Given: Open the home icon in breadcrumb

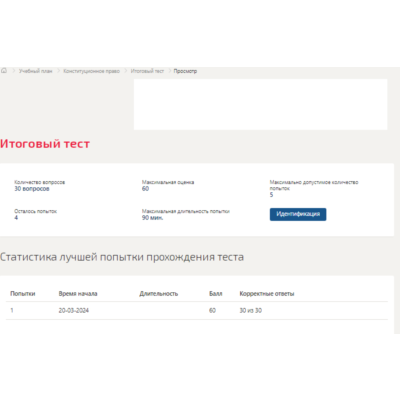Looking at the screenshot, I should point(4,71).
